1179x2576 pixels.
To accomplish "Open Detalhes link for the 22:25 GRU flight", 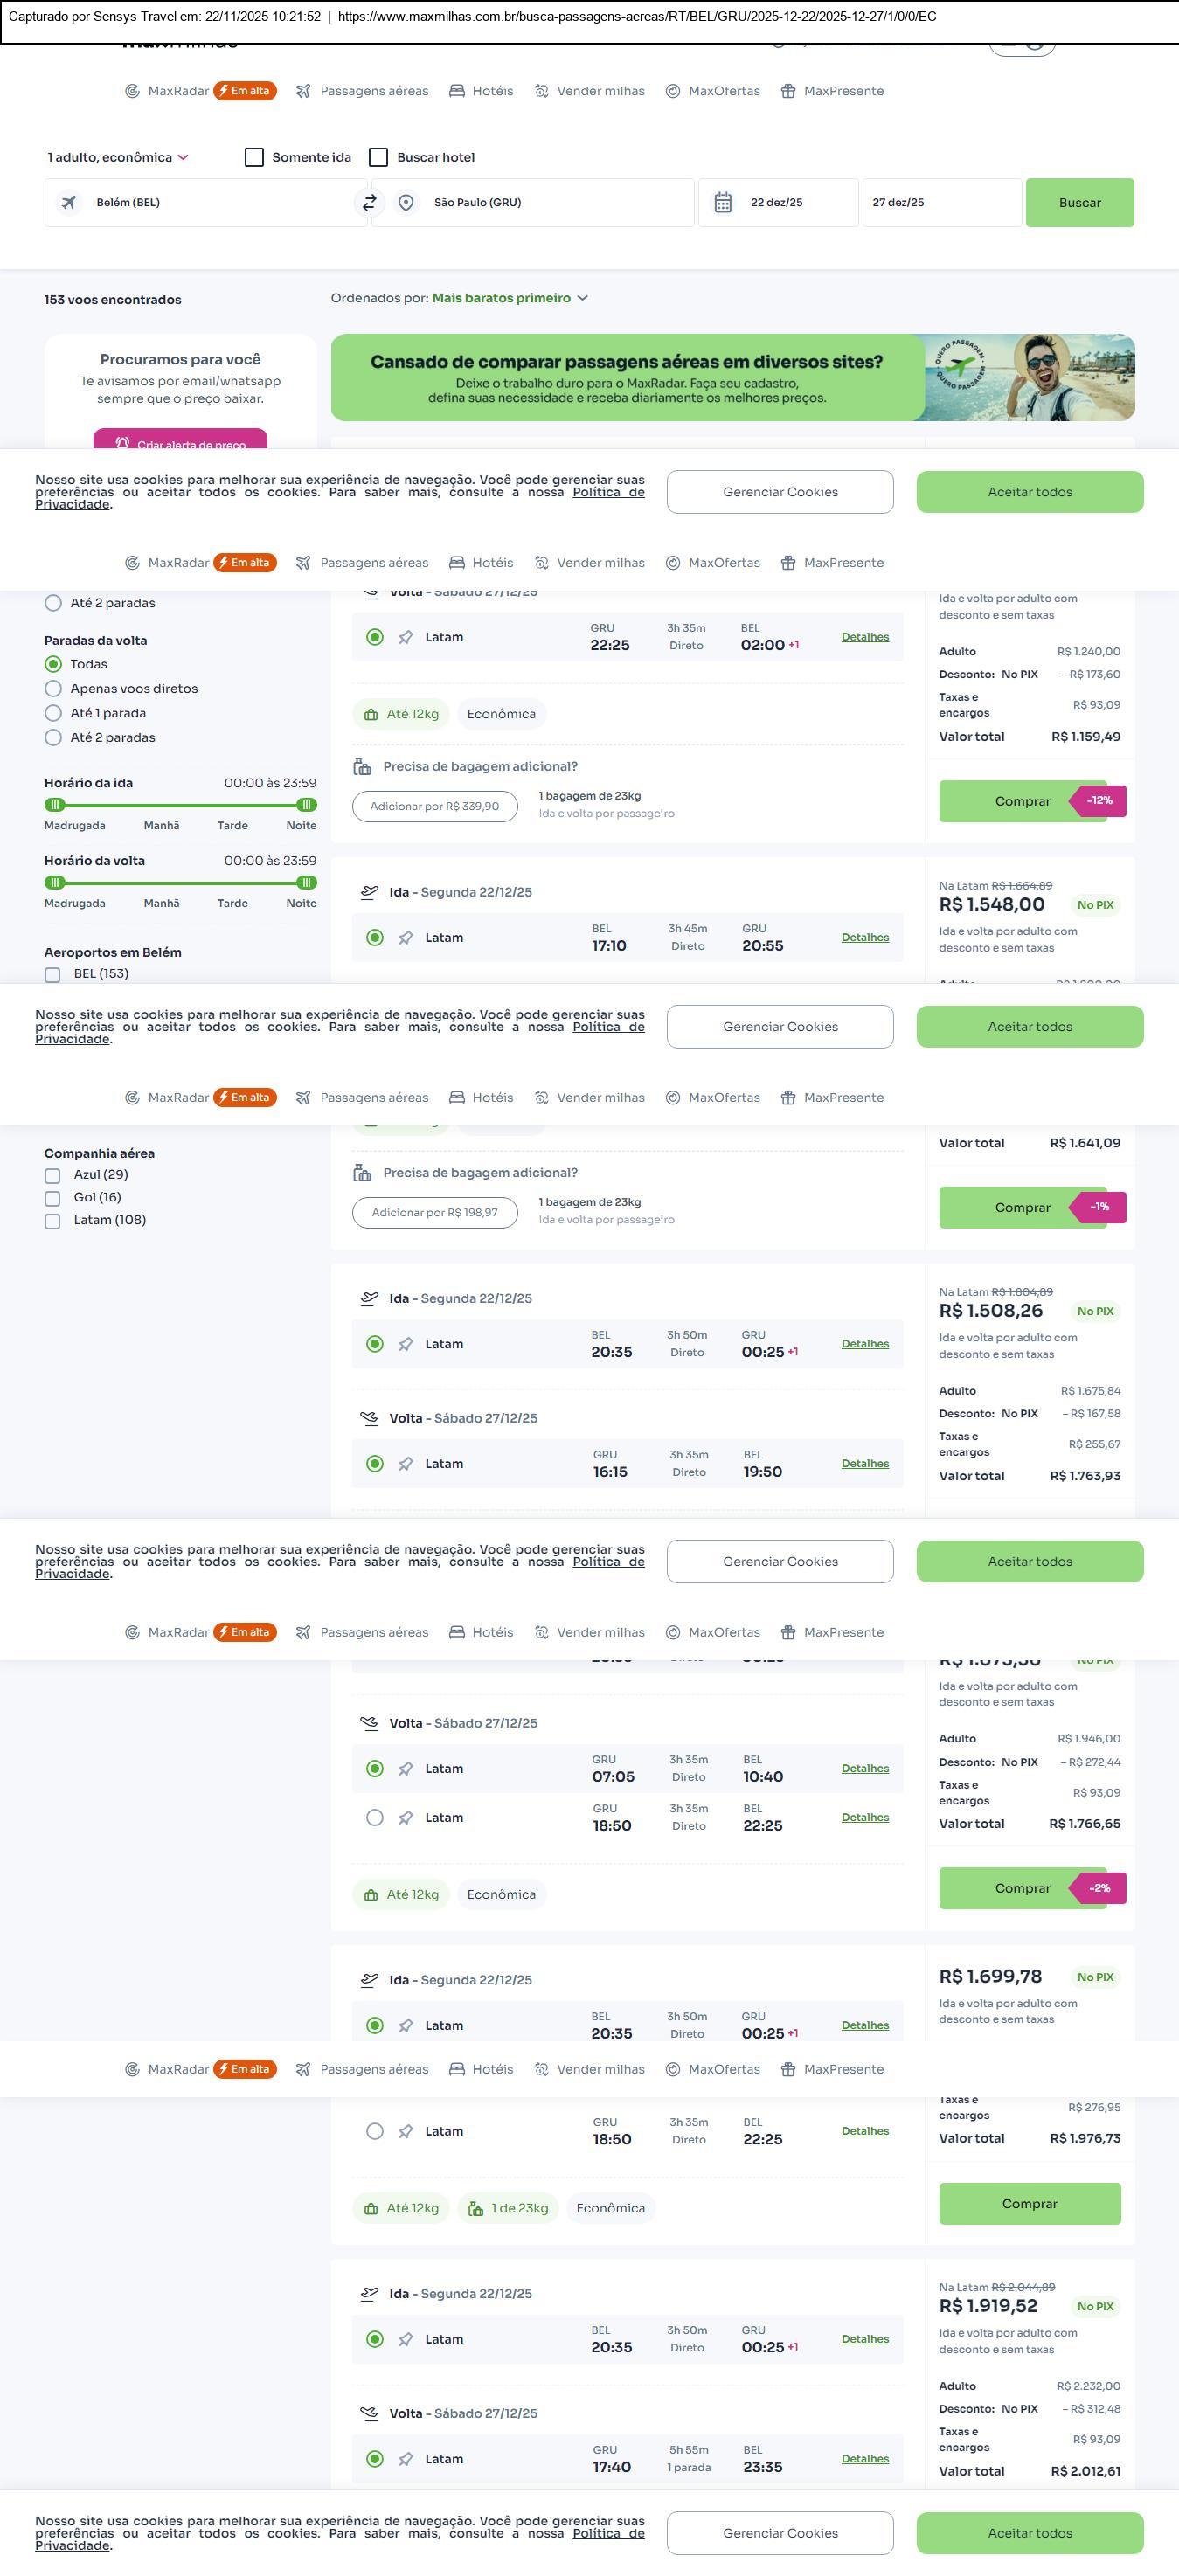I will click(x=865, y=637).
